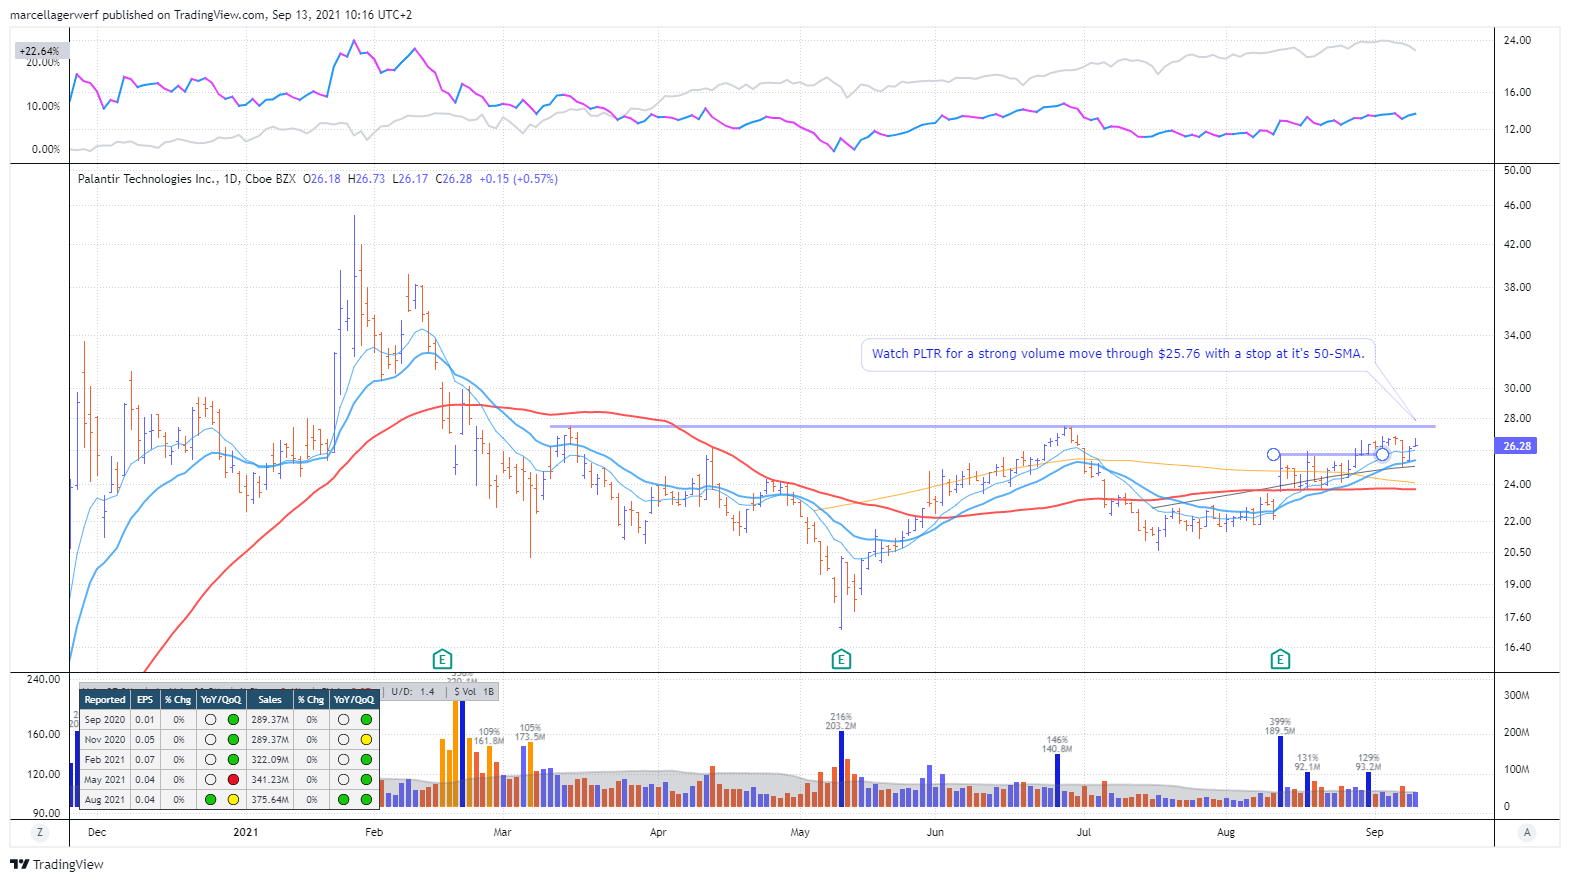The height and width of the screenshot is (882, 1570).
Task: Click the 131% 92.1M volume label
Action: [x=1308, y=762]
